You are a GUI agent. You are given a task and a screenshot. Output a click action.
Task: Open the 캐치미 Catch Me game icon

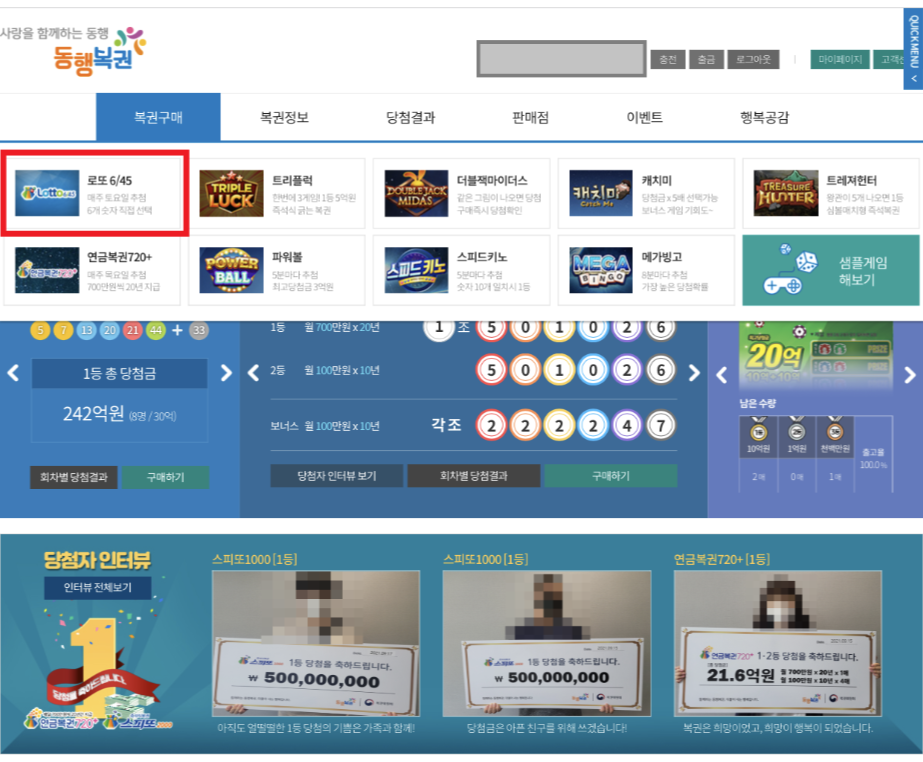pyautogui.click(x=601, y=193)
